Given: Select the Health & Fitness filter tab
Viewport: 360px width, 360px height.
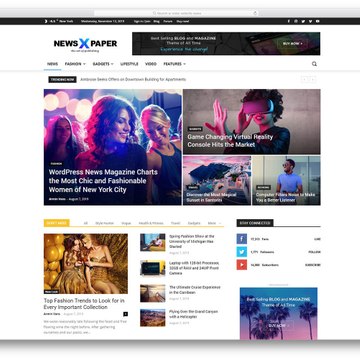Looking at the screenshot, I should point(151,223).
